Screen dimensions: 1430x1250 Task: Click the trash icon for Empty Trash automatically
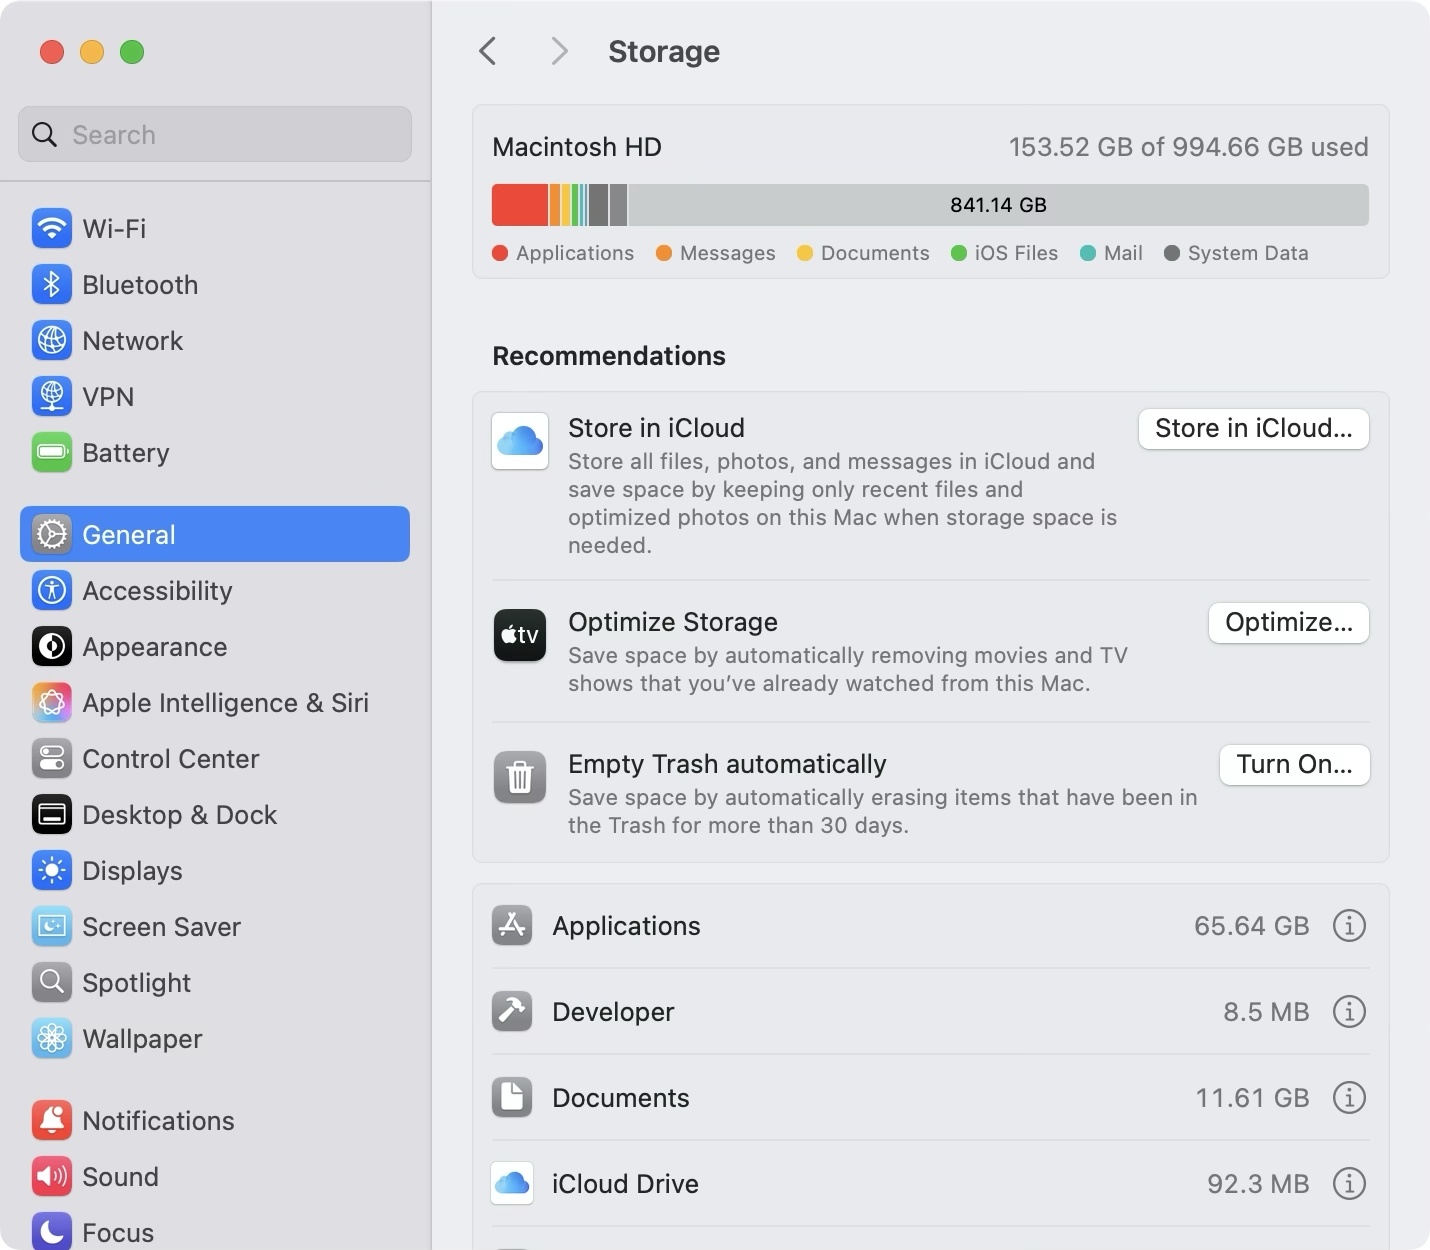pos(519,777)
